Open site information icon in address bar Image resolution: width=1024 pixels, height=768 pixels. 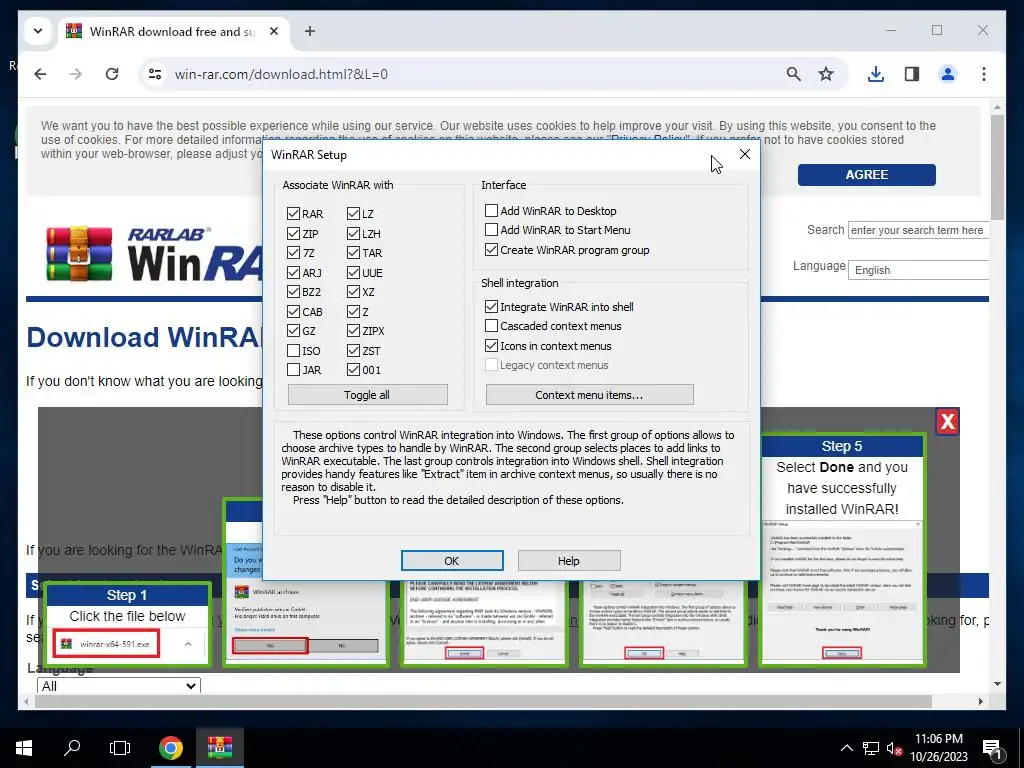(x=155, y=74)
